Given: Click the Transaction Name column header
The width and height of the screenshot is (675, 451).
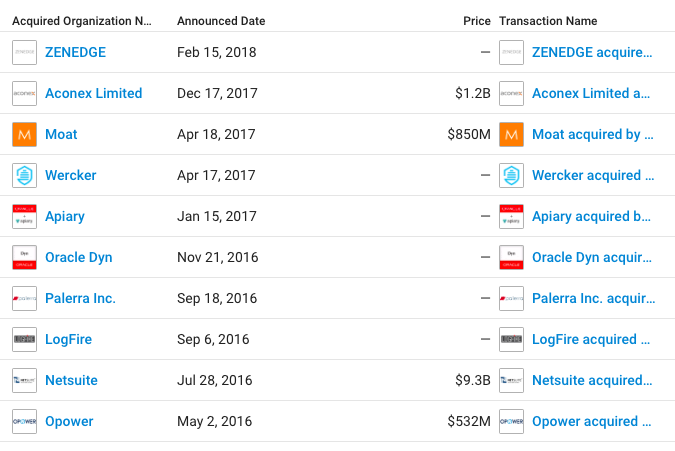Looking at the screenshot, I should click(x=548, y=20).
